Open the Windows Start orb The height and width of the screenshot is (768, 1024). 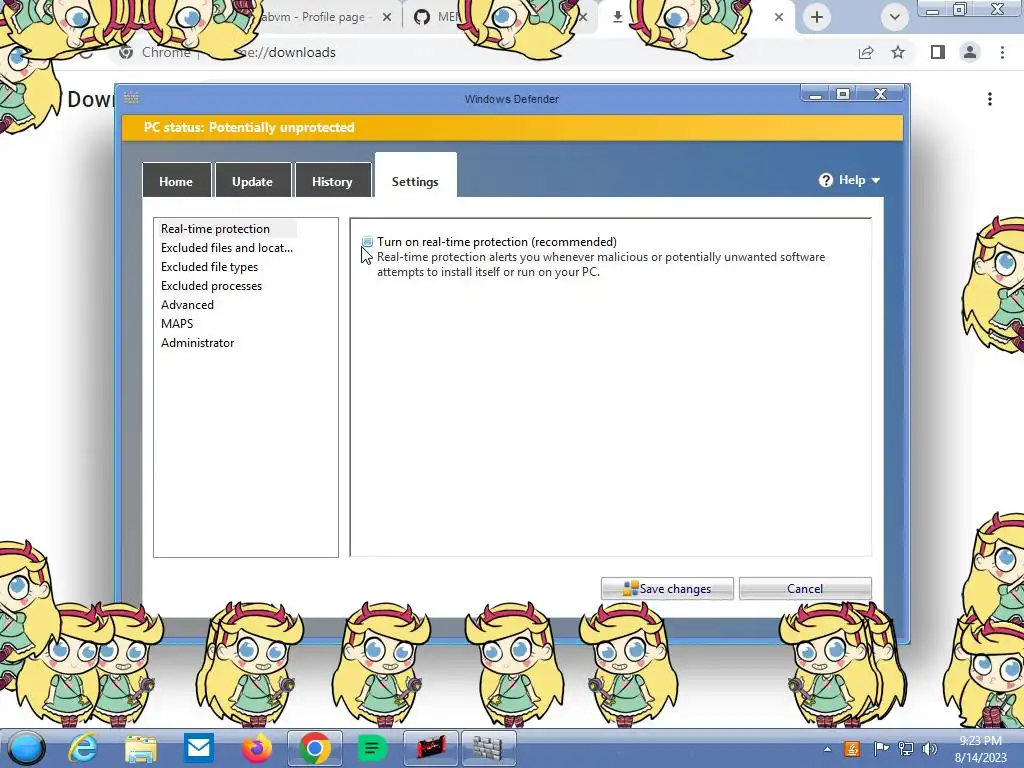26,748
